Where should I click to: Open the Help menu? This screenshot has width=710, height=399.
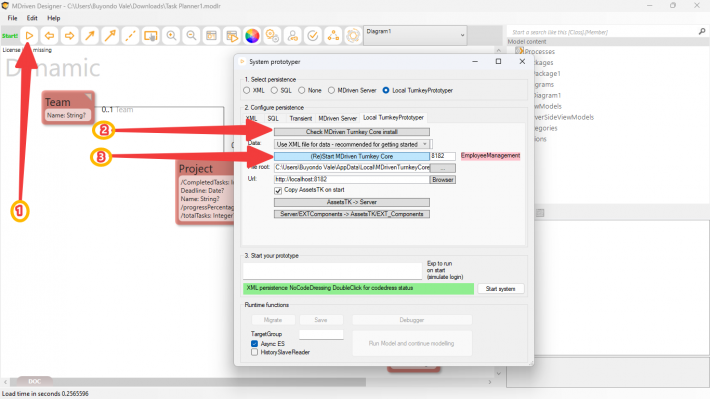[x=53, y=18]
